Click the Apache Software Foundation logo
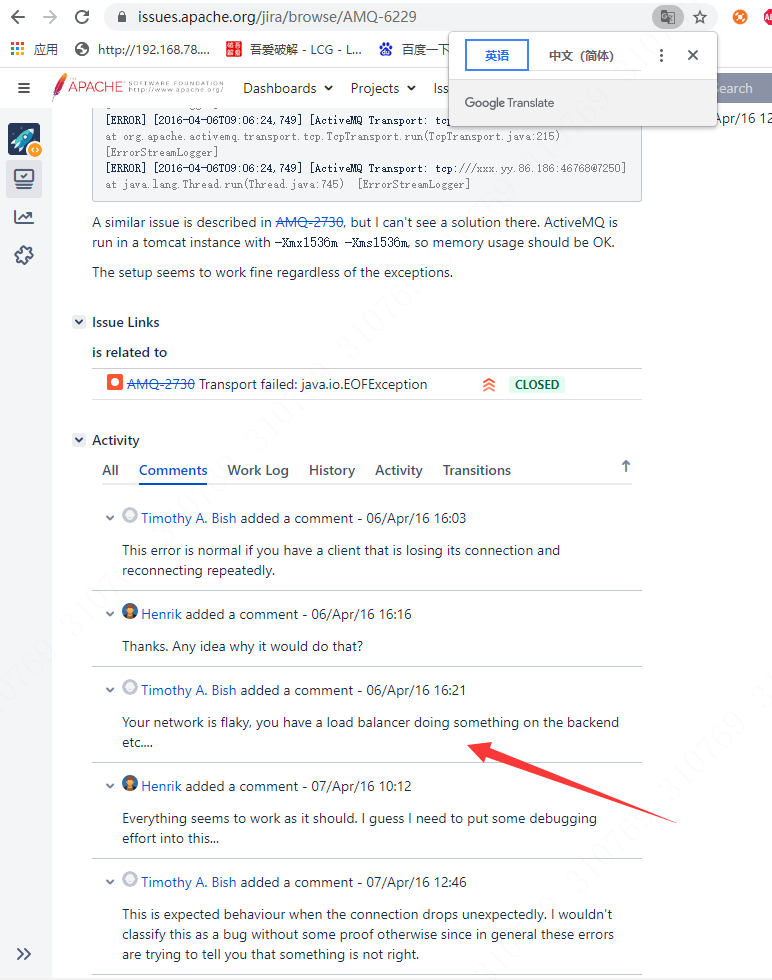The width and height of the screenshot is (772, 980). point(138,86)
